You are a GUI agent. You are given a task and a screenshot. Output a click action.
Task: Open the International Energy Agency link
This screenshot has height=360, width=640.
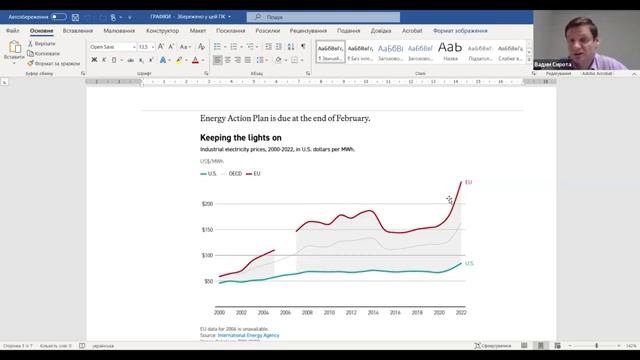point(249,335)
